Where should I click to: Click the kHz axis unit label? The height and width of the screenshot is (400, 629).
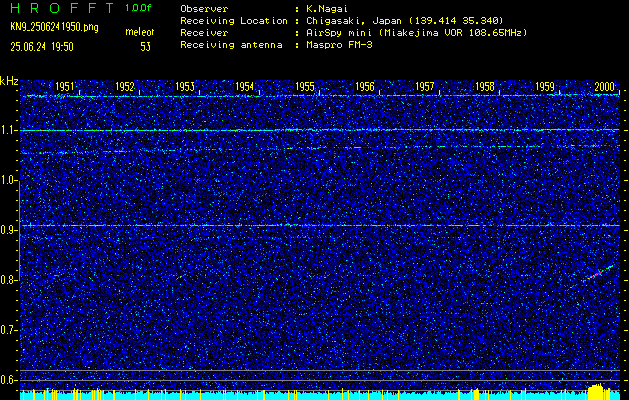(9, 81)
